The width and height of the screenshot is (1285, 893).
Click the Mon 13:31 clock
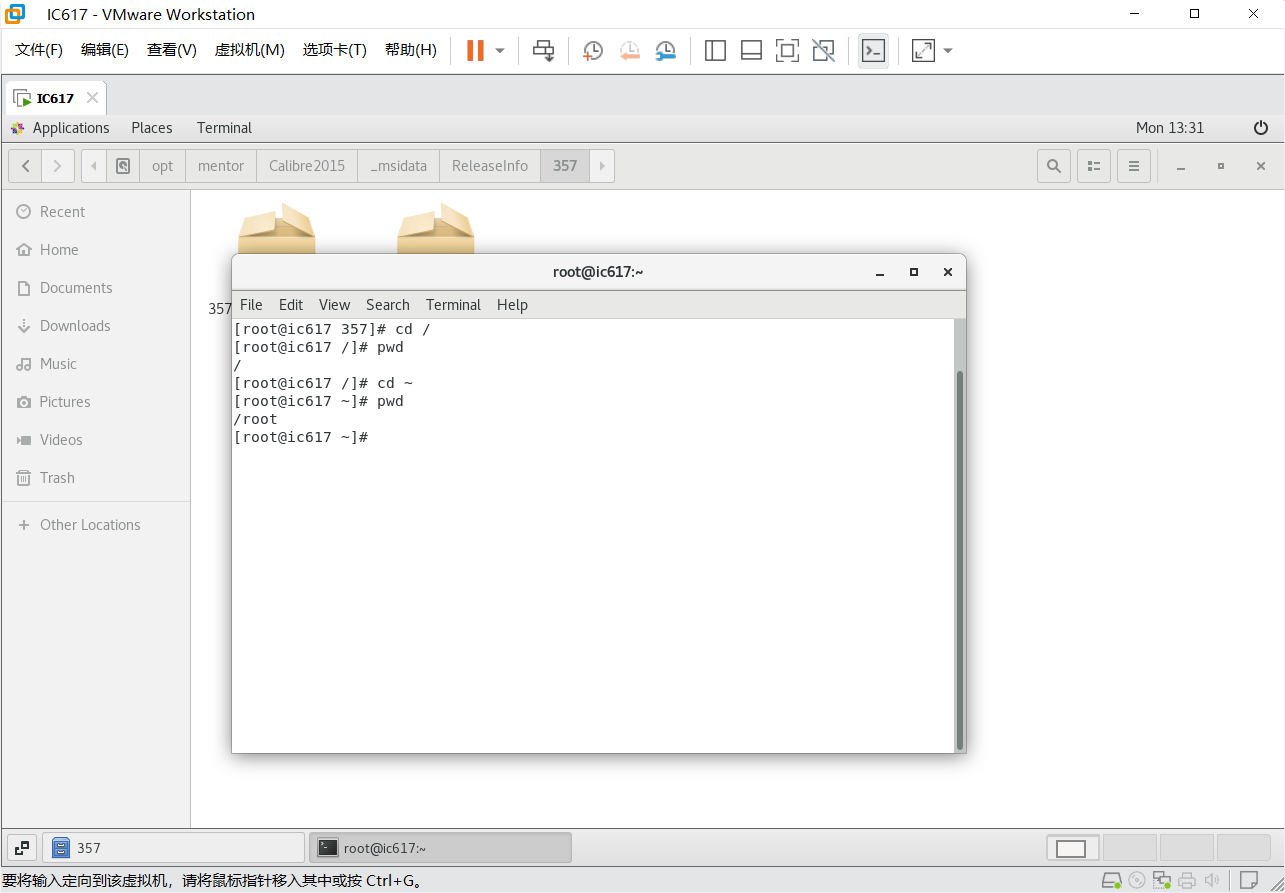click(1170, 128)
